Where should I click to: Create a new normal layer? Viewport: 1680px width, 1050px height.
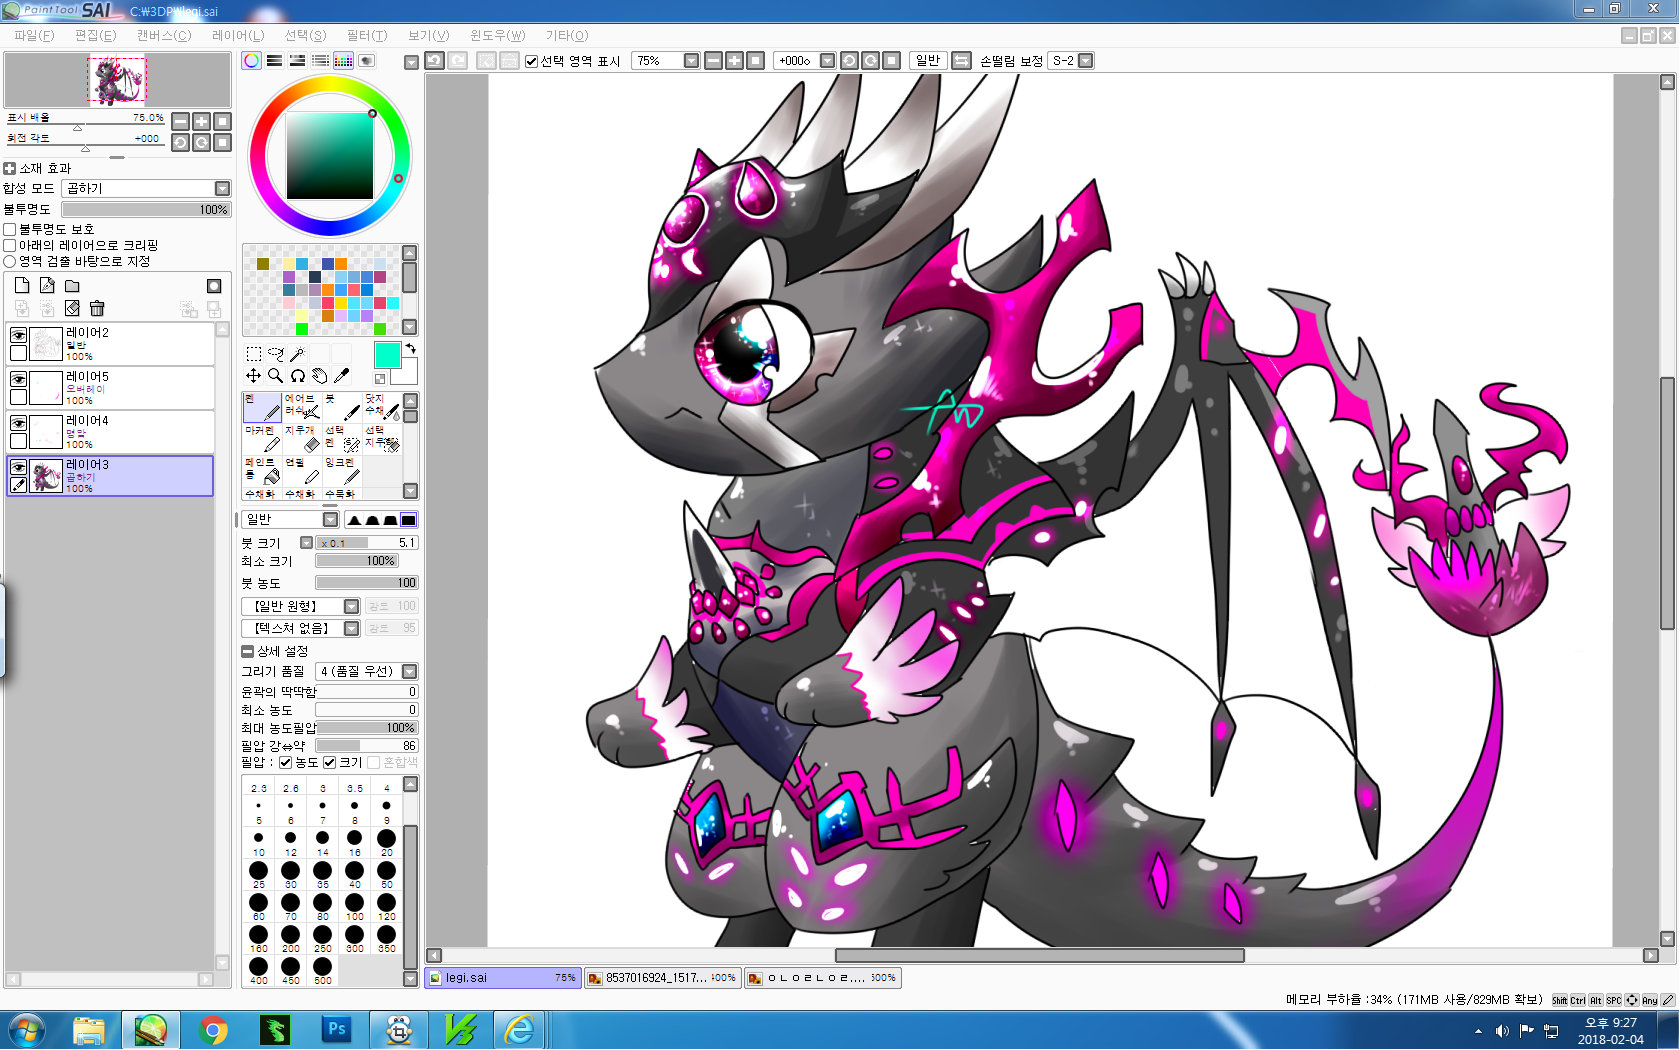(22, 286)
